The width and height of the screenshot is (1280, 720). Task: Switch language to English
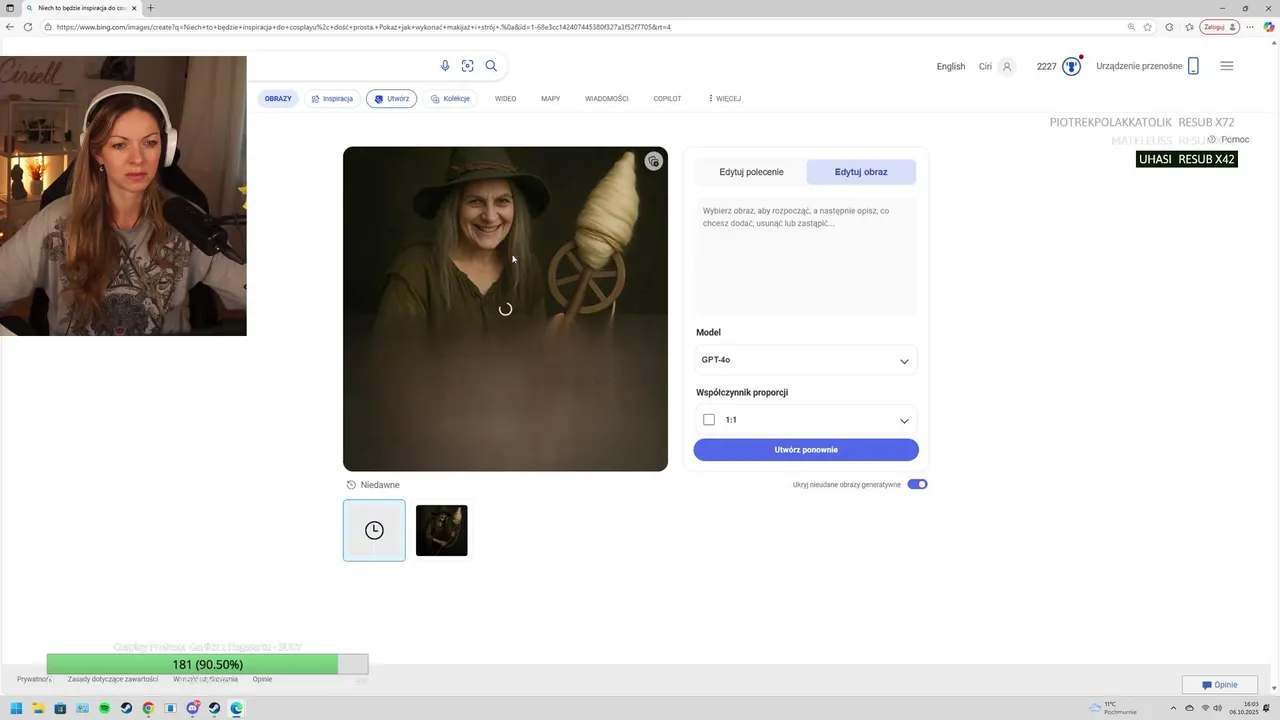[x=951, y=66]
